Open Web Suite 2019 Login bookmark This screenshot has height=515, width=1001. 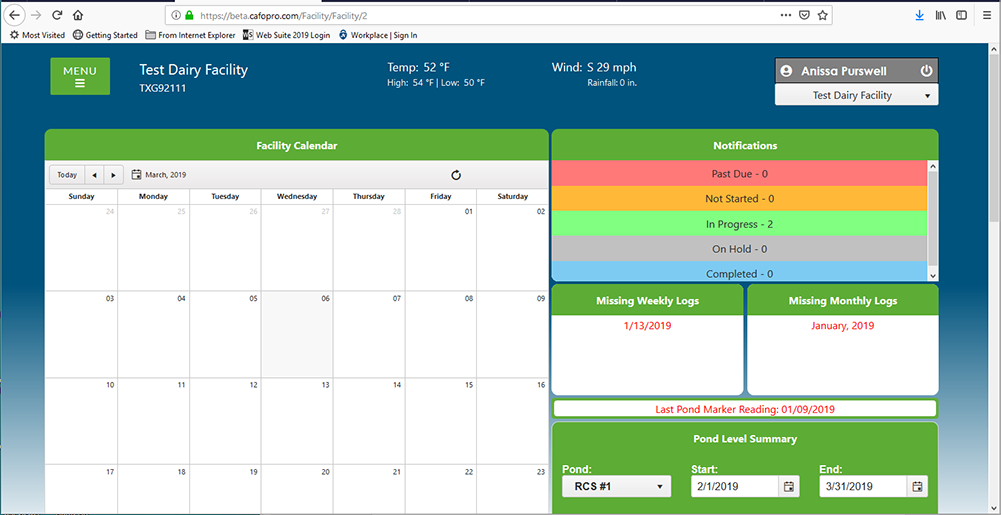pos(287,35)
